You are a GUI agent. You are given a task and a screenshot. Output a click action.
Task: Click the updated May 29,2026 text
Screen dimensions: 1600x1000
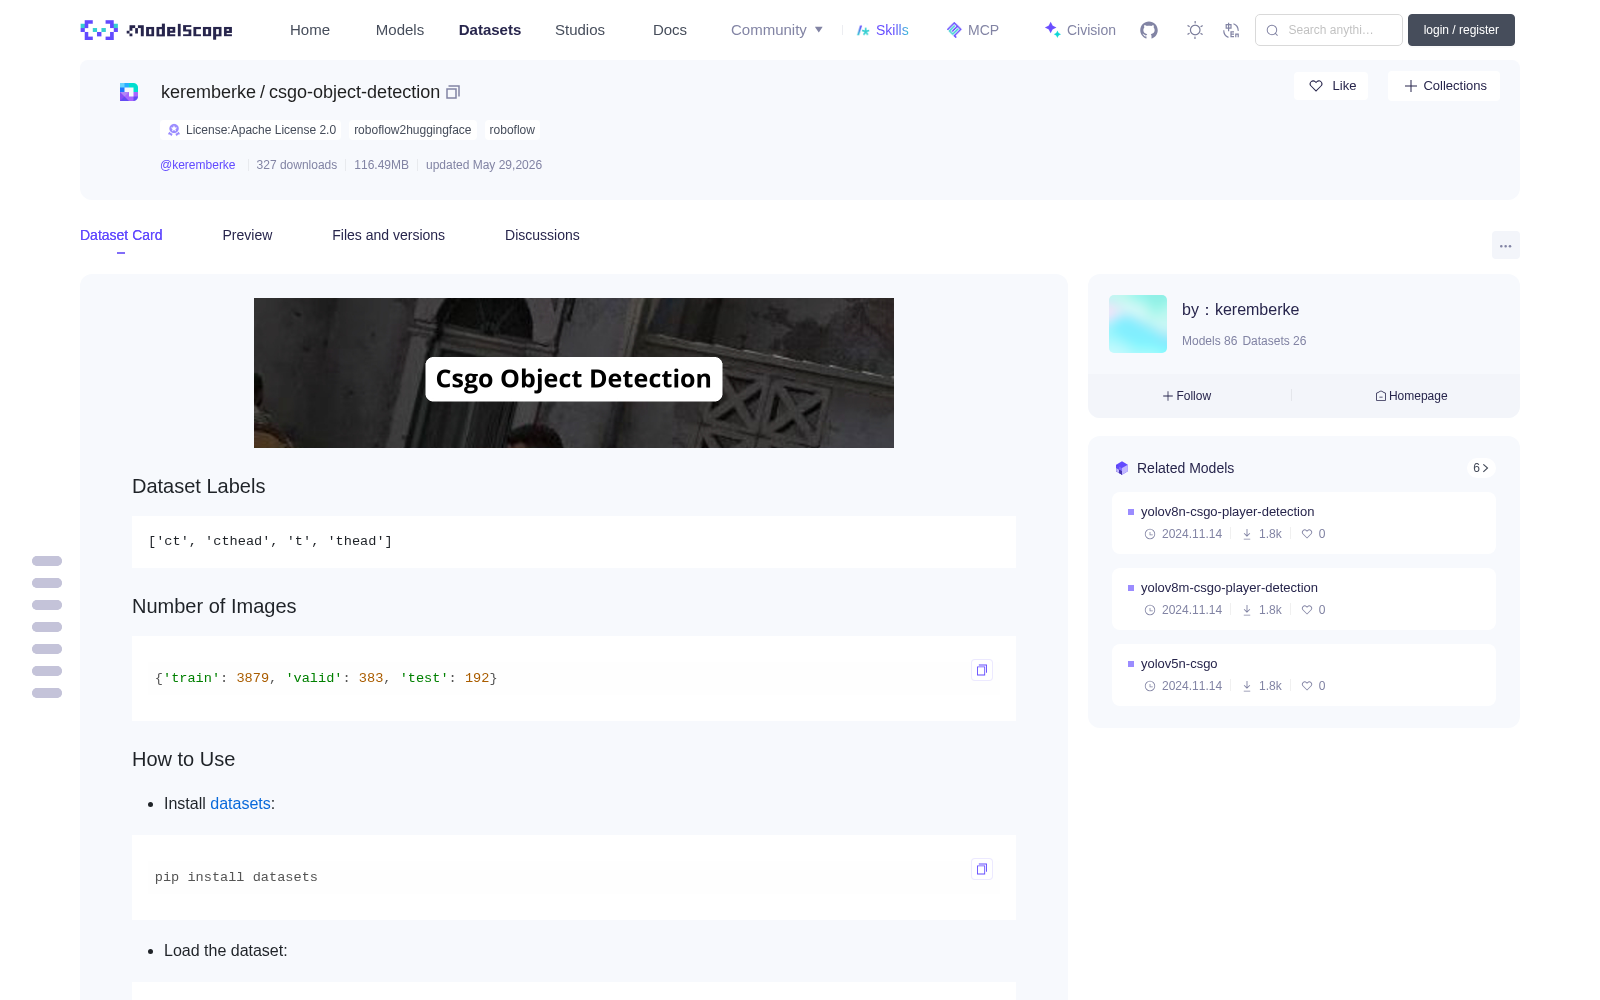[484, 165]
